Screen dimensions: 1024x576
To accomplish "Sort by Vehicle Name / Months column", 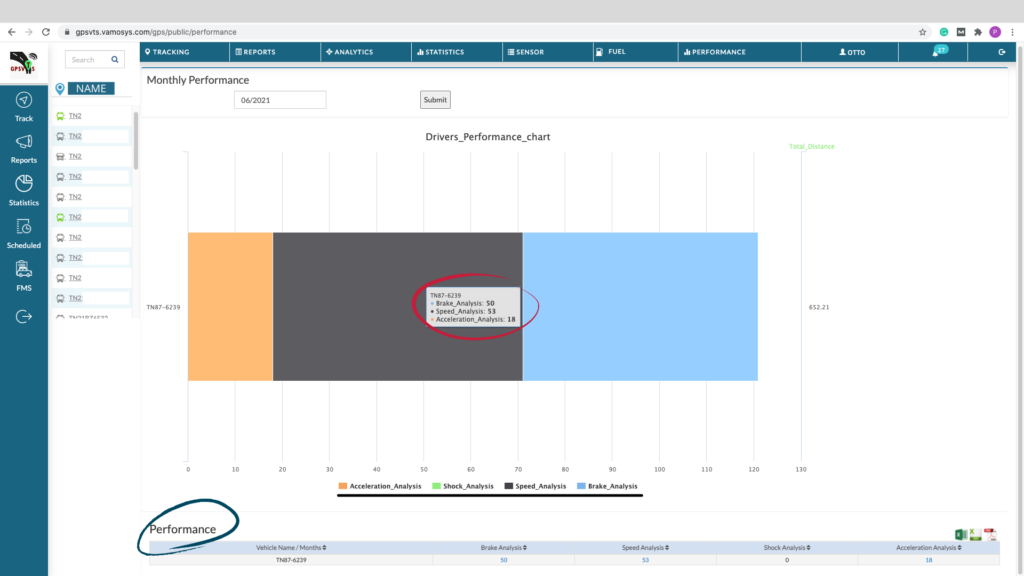I will click(x=292, y=547).
